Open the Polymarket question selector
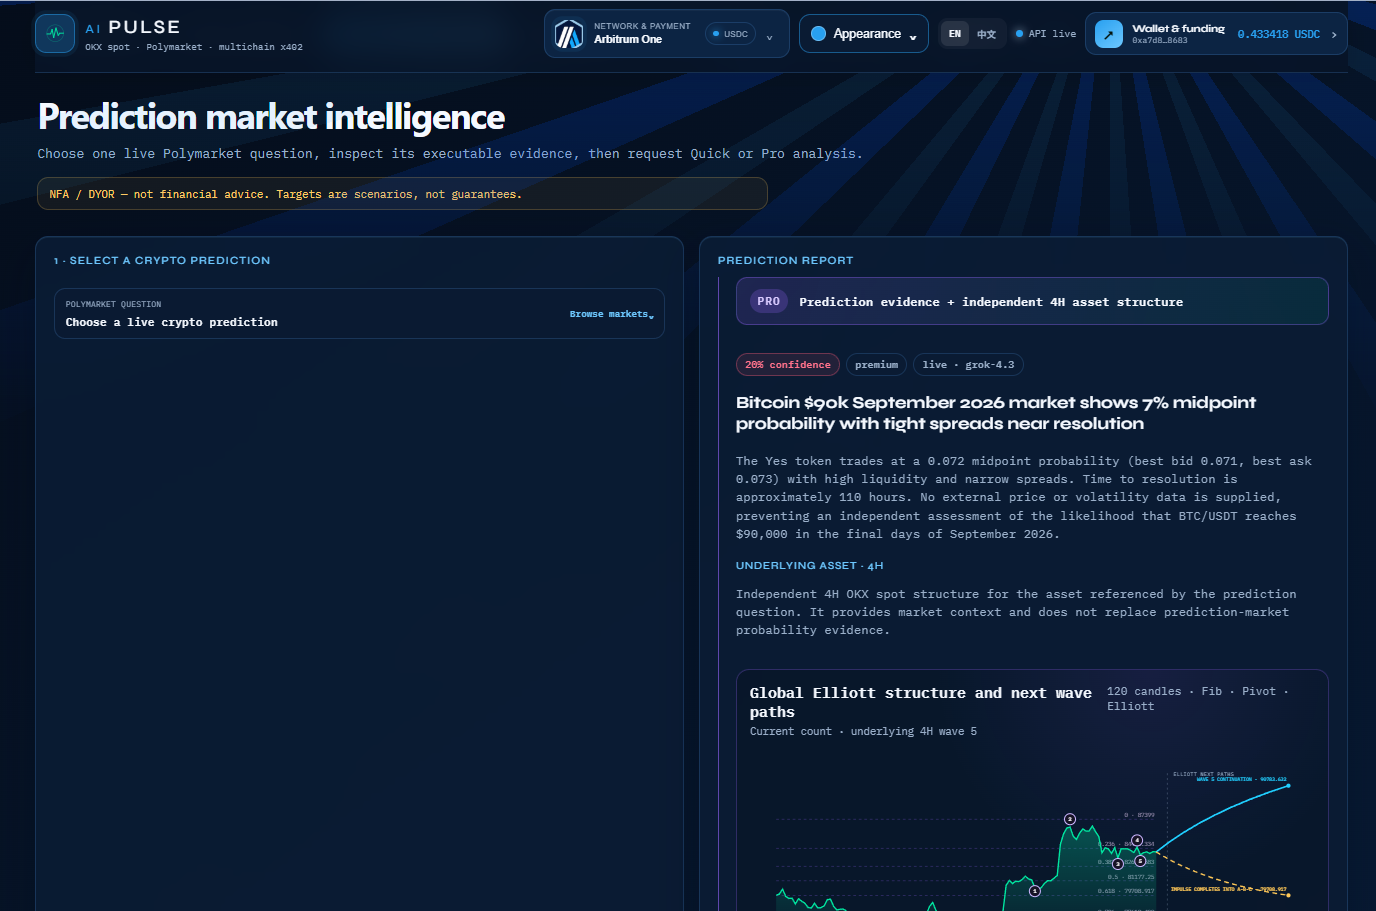The height and width of the screenshot is (911, 1376). point(359,314)
